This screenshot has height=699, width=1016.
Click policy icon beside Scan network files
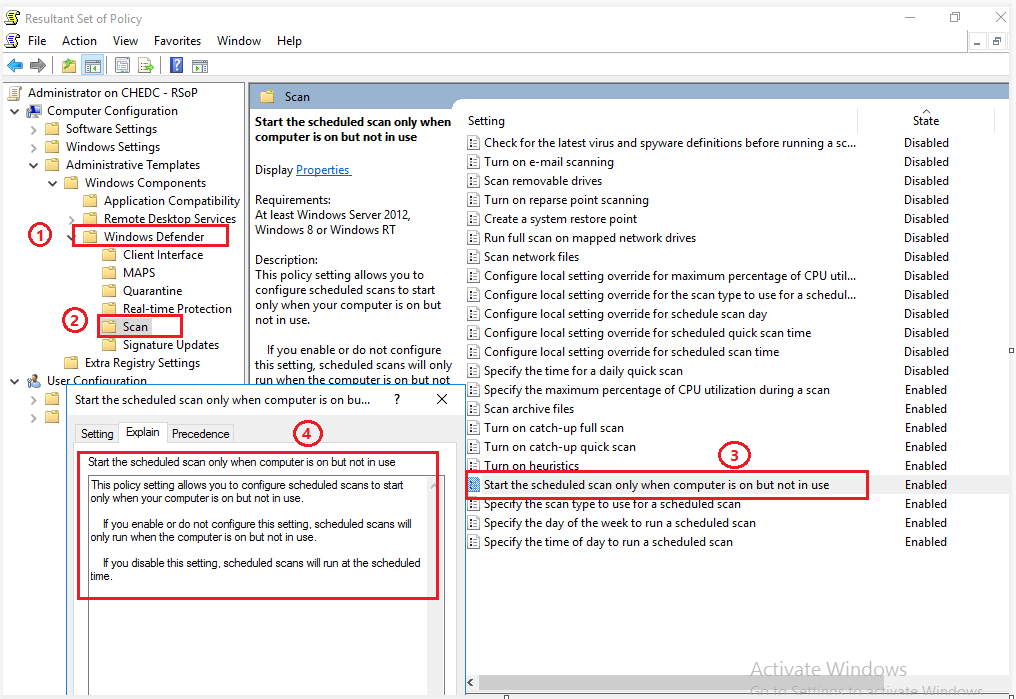pyautogui.click(x=474, y=257)
